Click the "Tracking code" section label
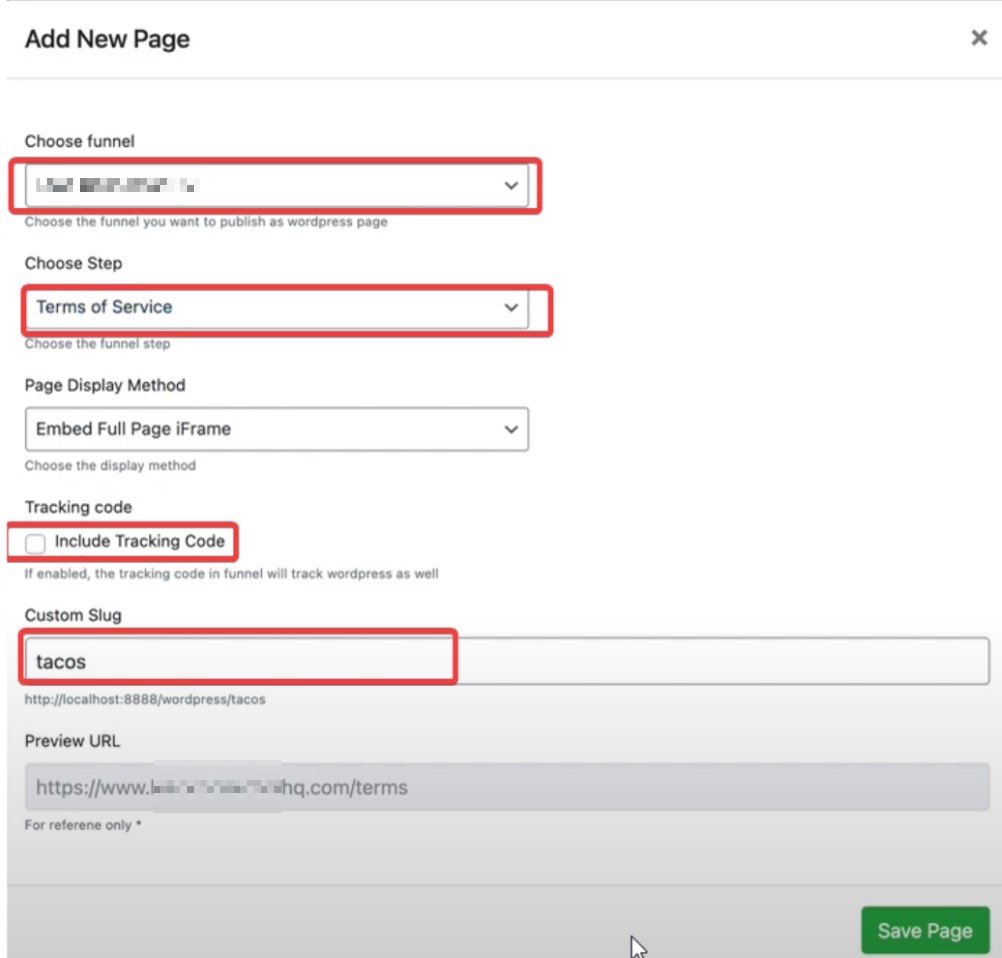The width and height of the screenshot is (1002, 958). coord(78,507)
